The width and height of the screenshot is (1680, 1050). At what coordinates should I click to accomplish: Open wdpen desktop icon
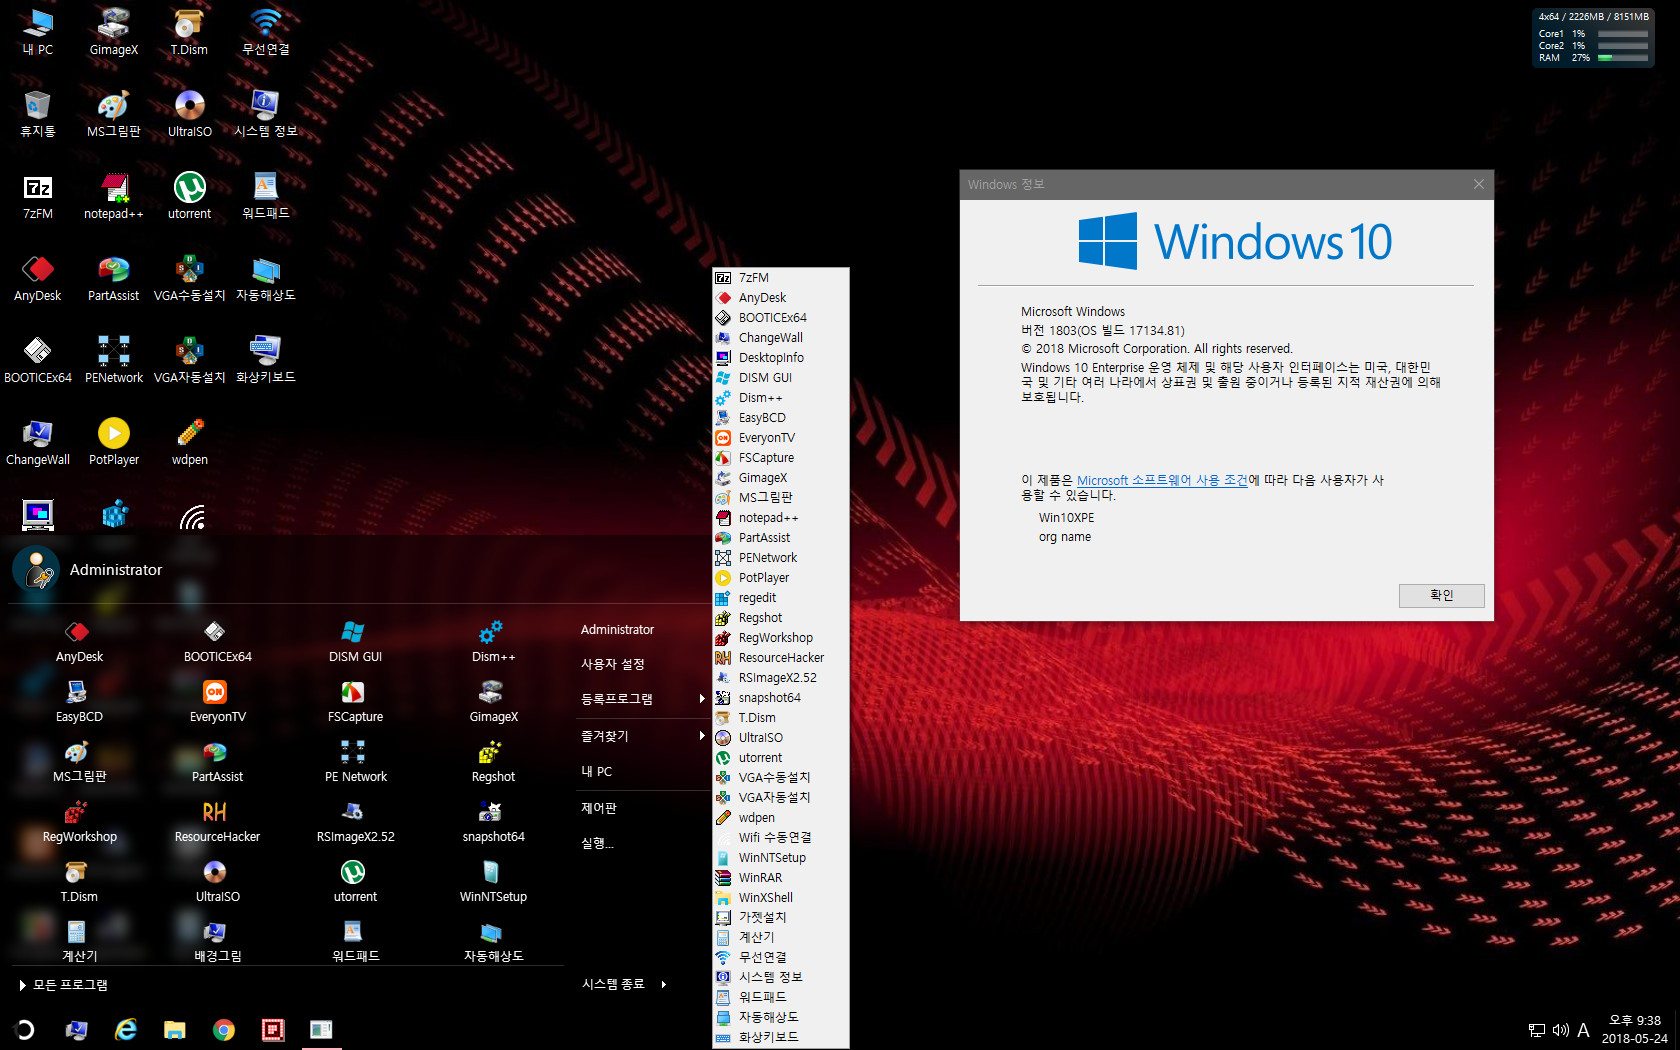coord(189,441)
